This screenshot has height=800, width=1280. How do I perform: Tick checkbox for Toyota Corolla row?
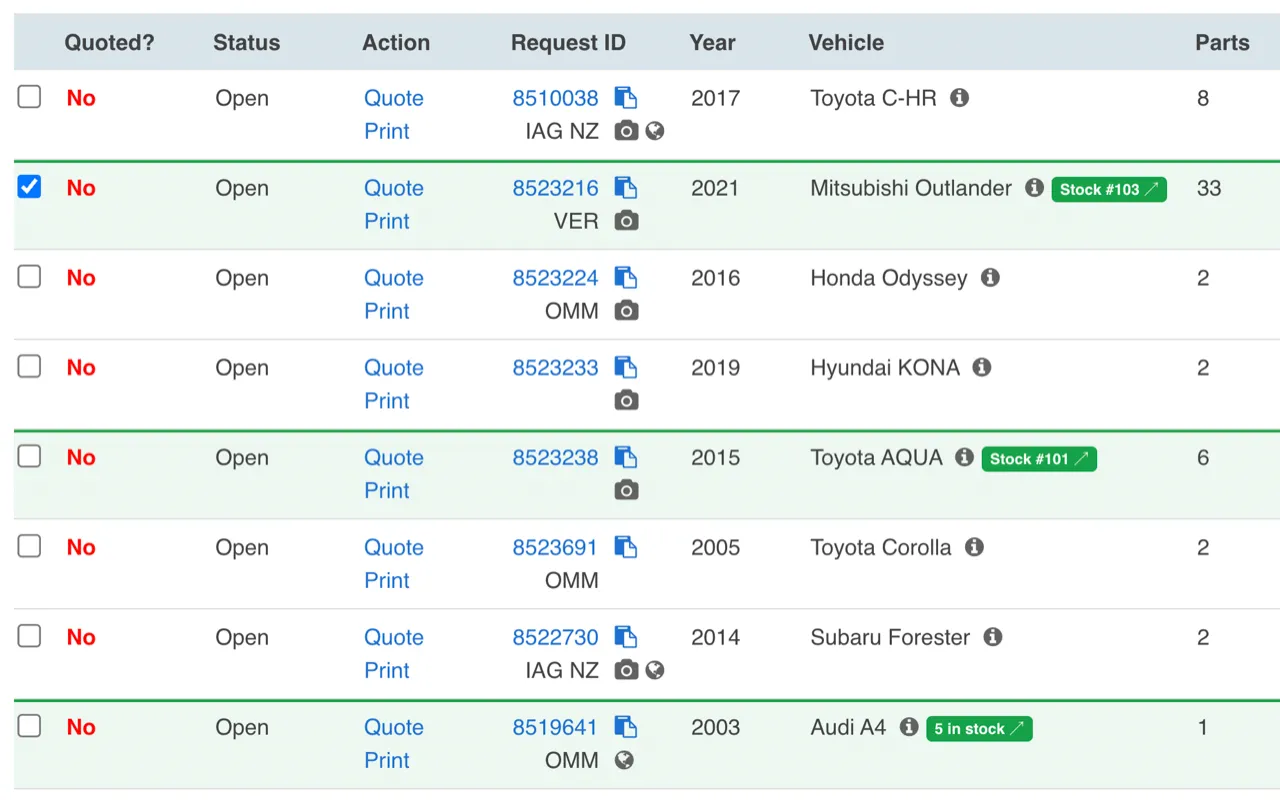click(x=30, y=546)
